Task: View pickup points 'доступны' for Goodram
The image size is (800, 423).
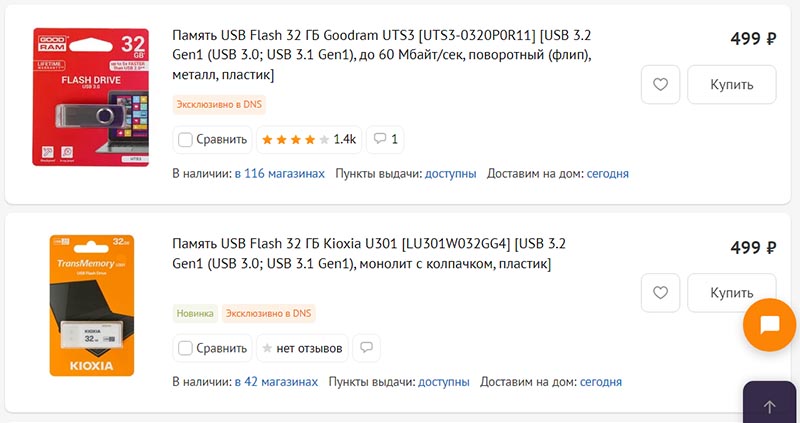Action: point(450,173)
